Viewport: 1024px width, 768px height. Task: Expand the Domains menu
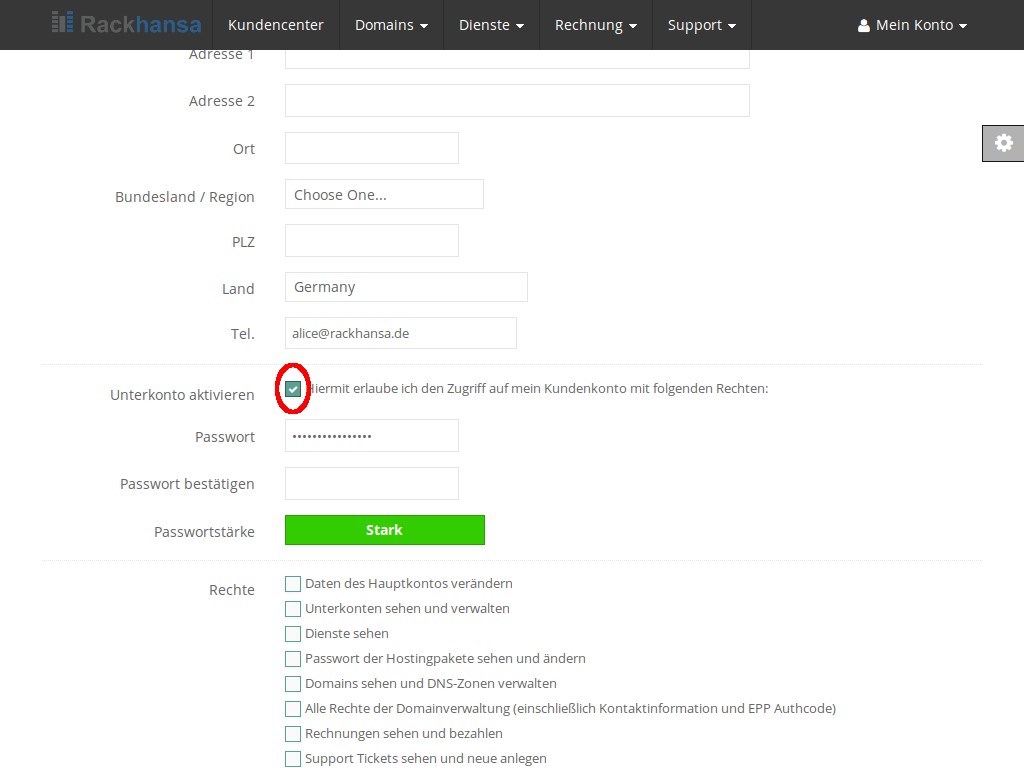click(x=391, y=25)
